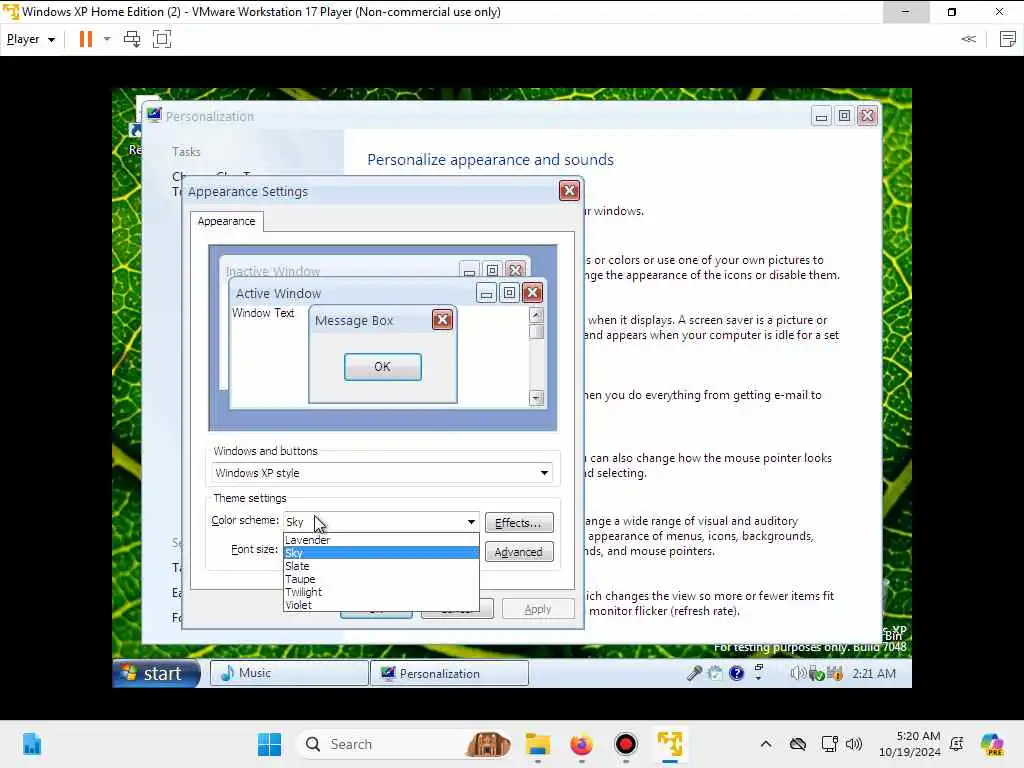1024x768 pixels.
Task: Click OK in the preview message box
Action: (x=383, y=367)
